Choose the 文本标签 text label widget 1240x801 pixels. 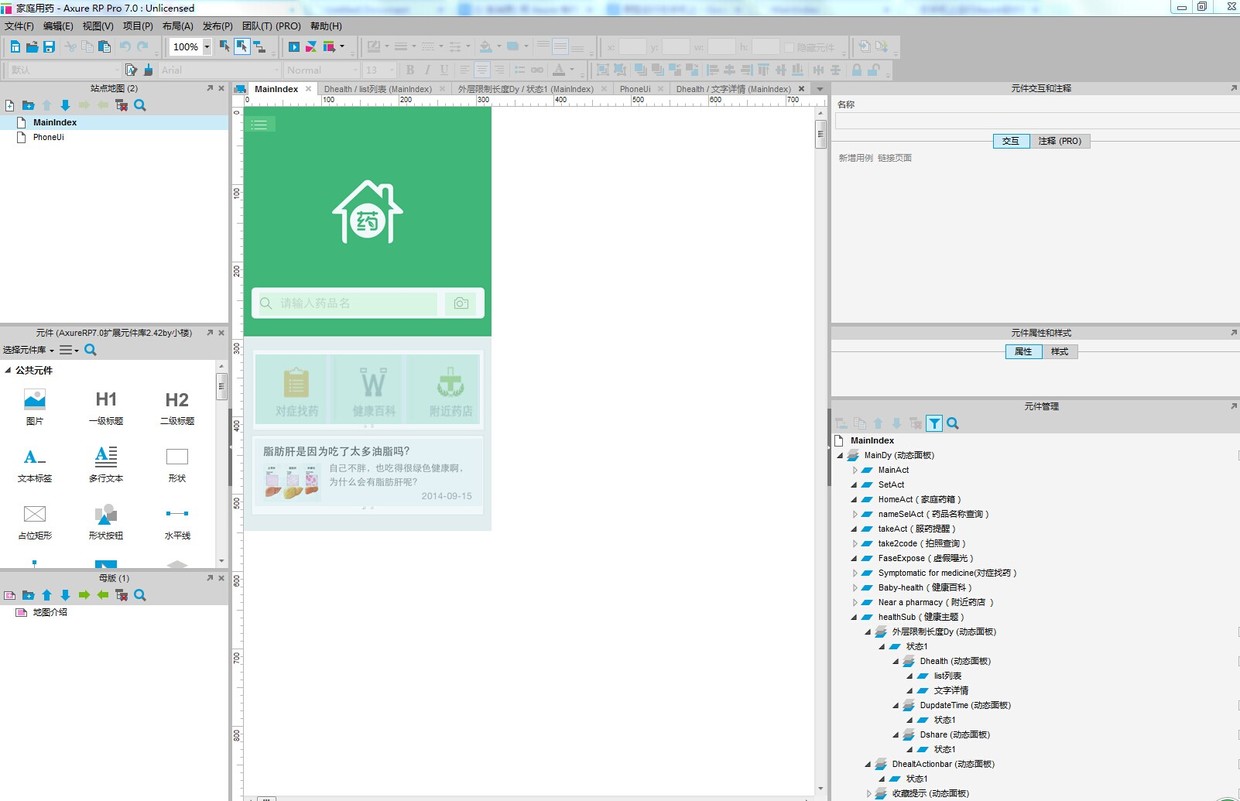pos(35,465)
